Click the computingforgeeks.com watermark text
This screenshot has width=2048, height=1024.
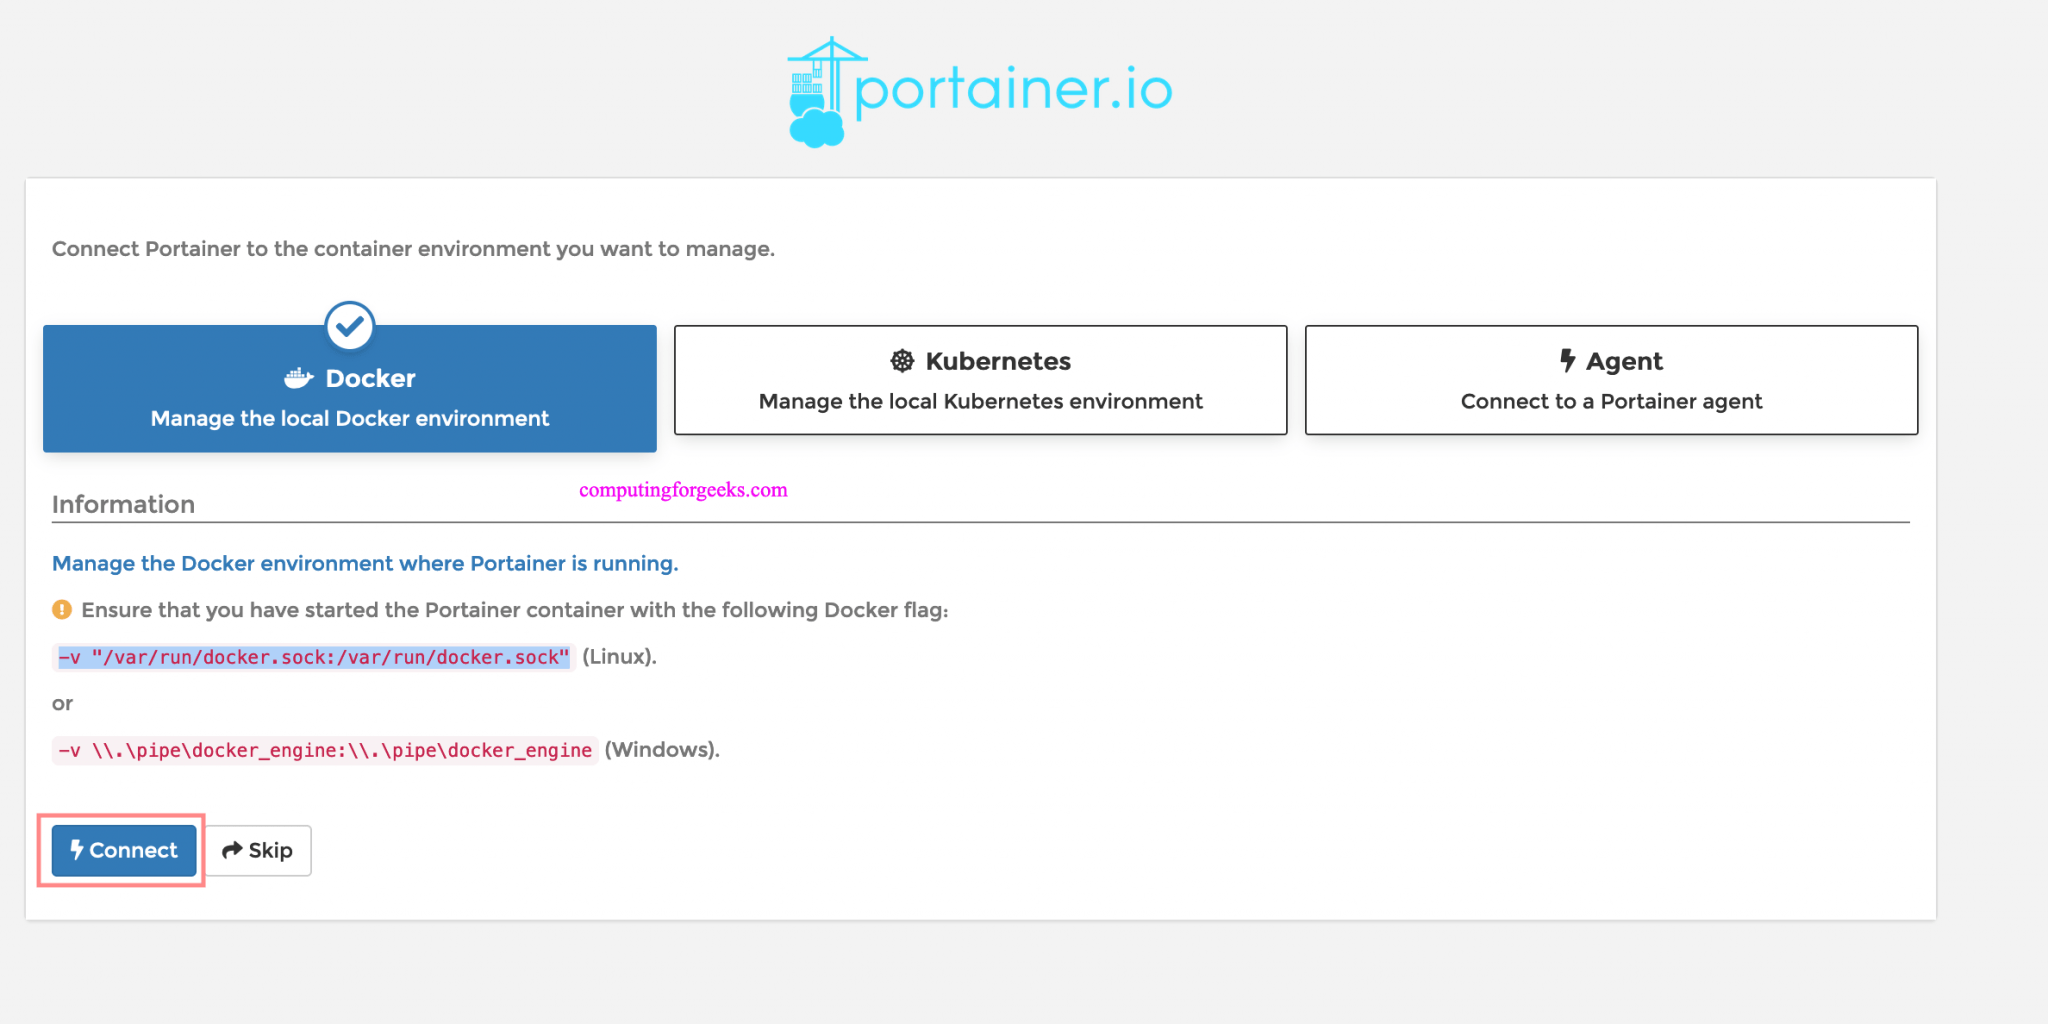tap(683, 490)
